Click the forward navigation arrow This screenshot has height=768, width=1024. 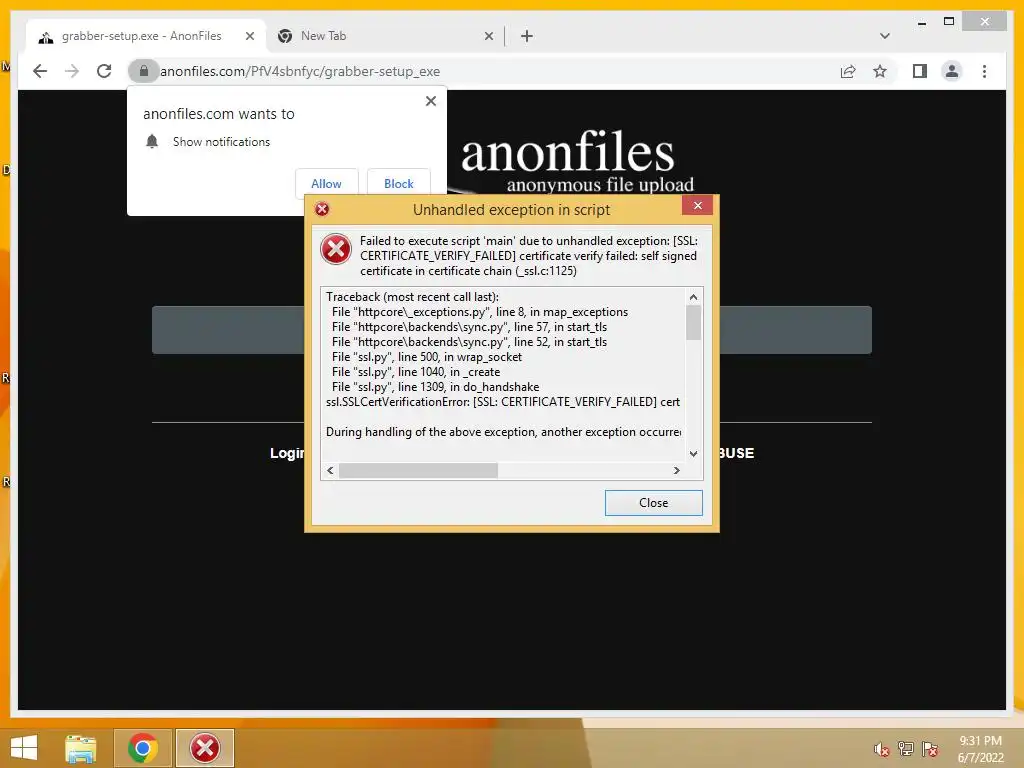pos(72,71)
